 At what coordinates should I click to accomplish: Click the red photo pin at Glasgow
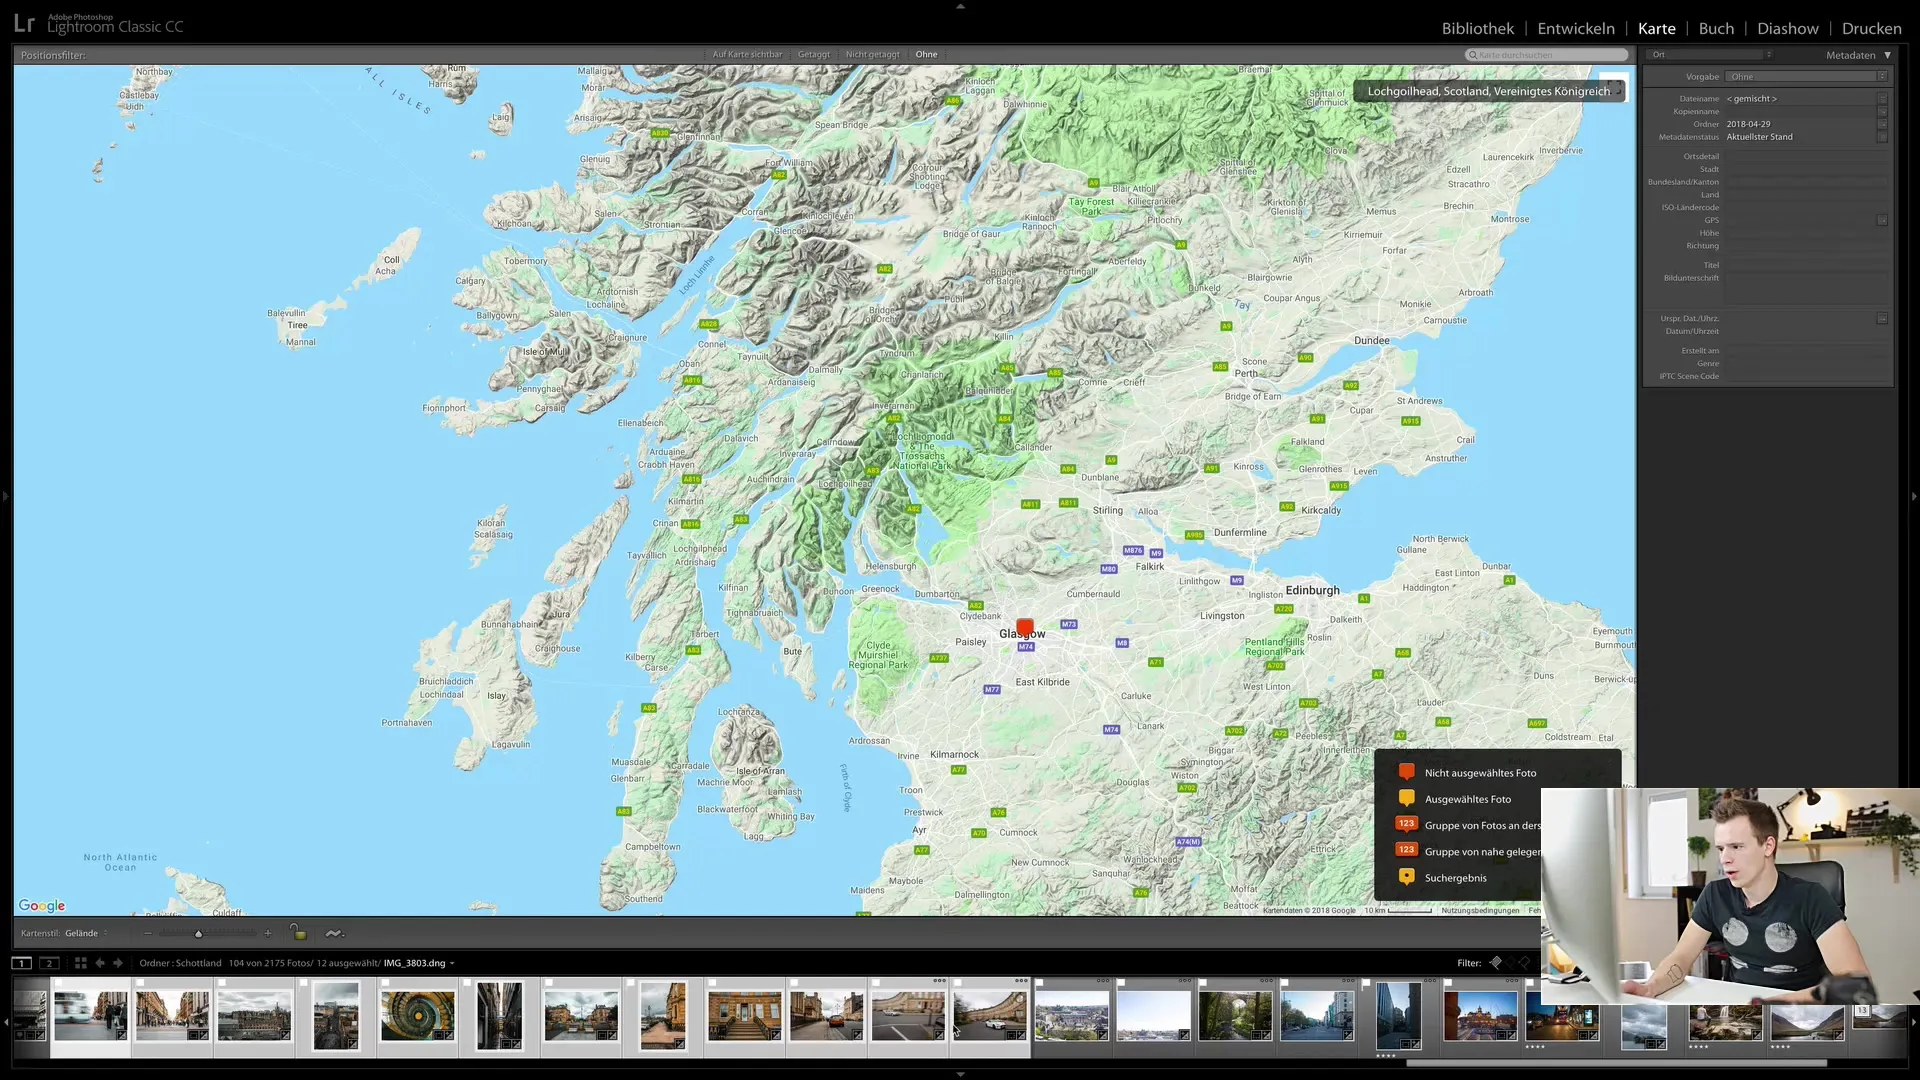tap(1024, 628)
